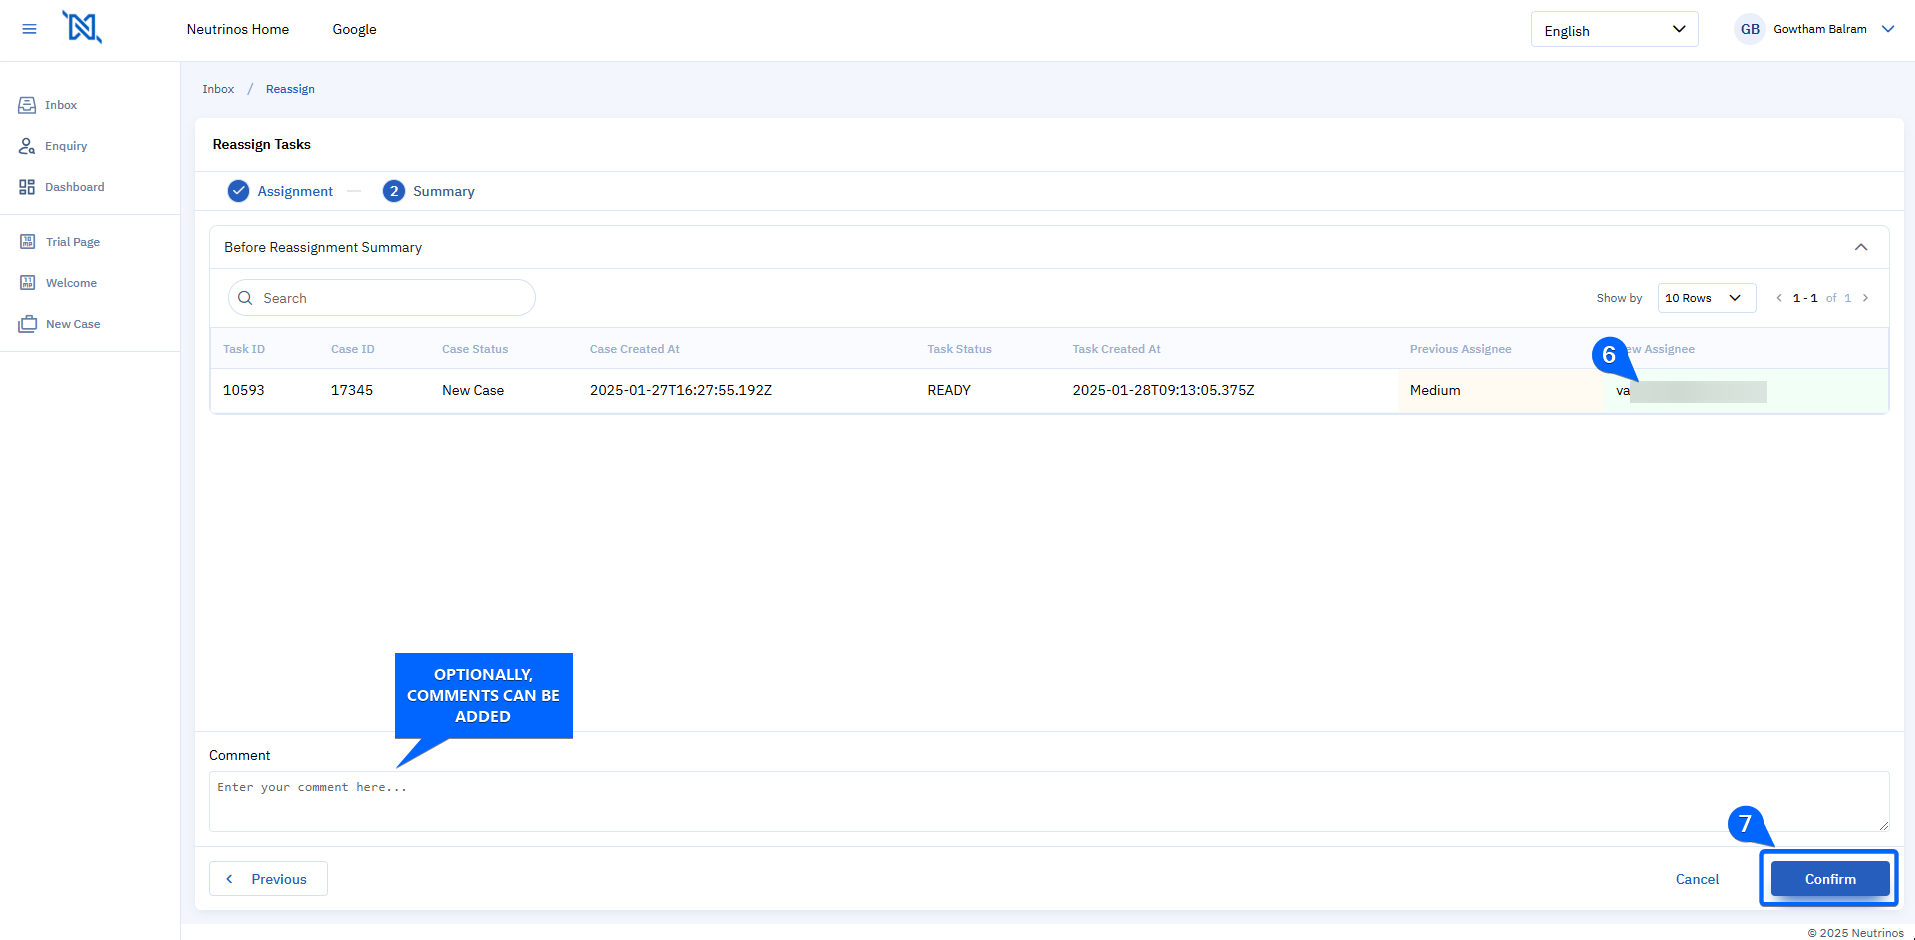
Task: Click the READY task status cell
Action: pos(949,390)
